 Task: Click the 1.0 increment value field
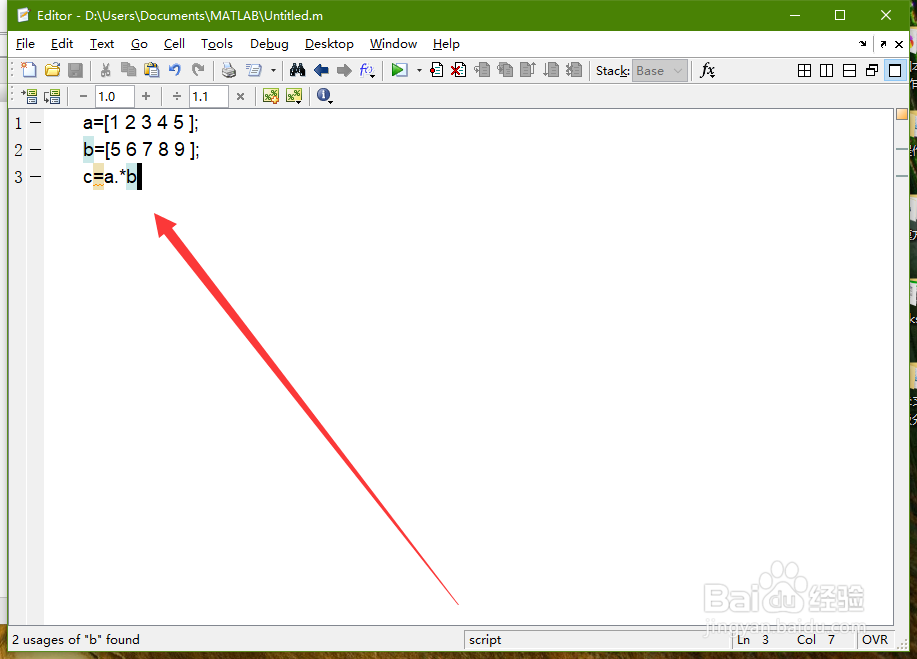(x=115, y=96)
